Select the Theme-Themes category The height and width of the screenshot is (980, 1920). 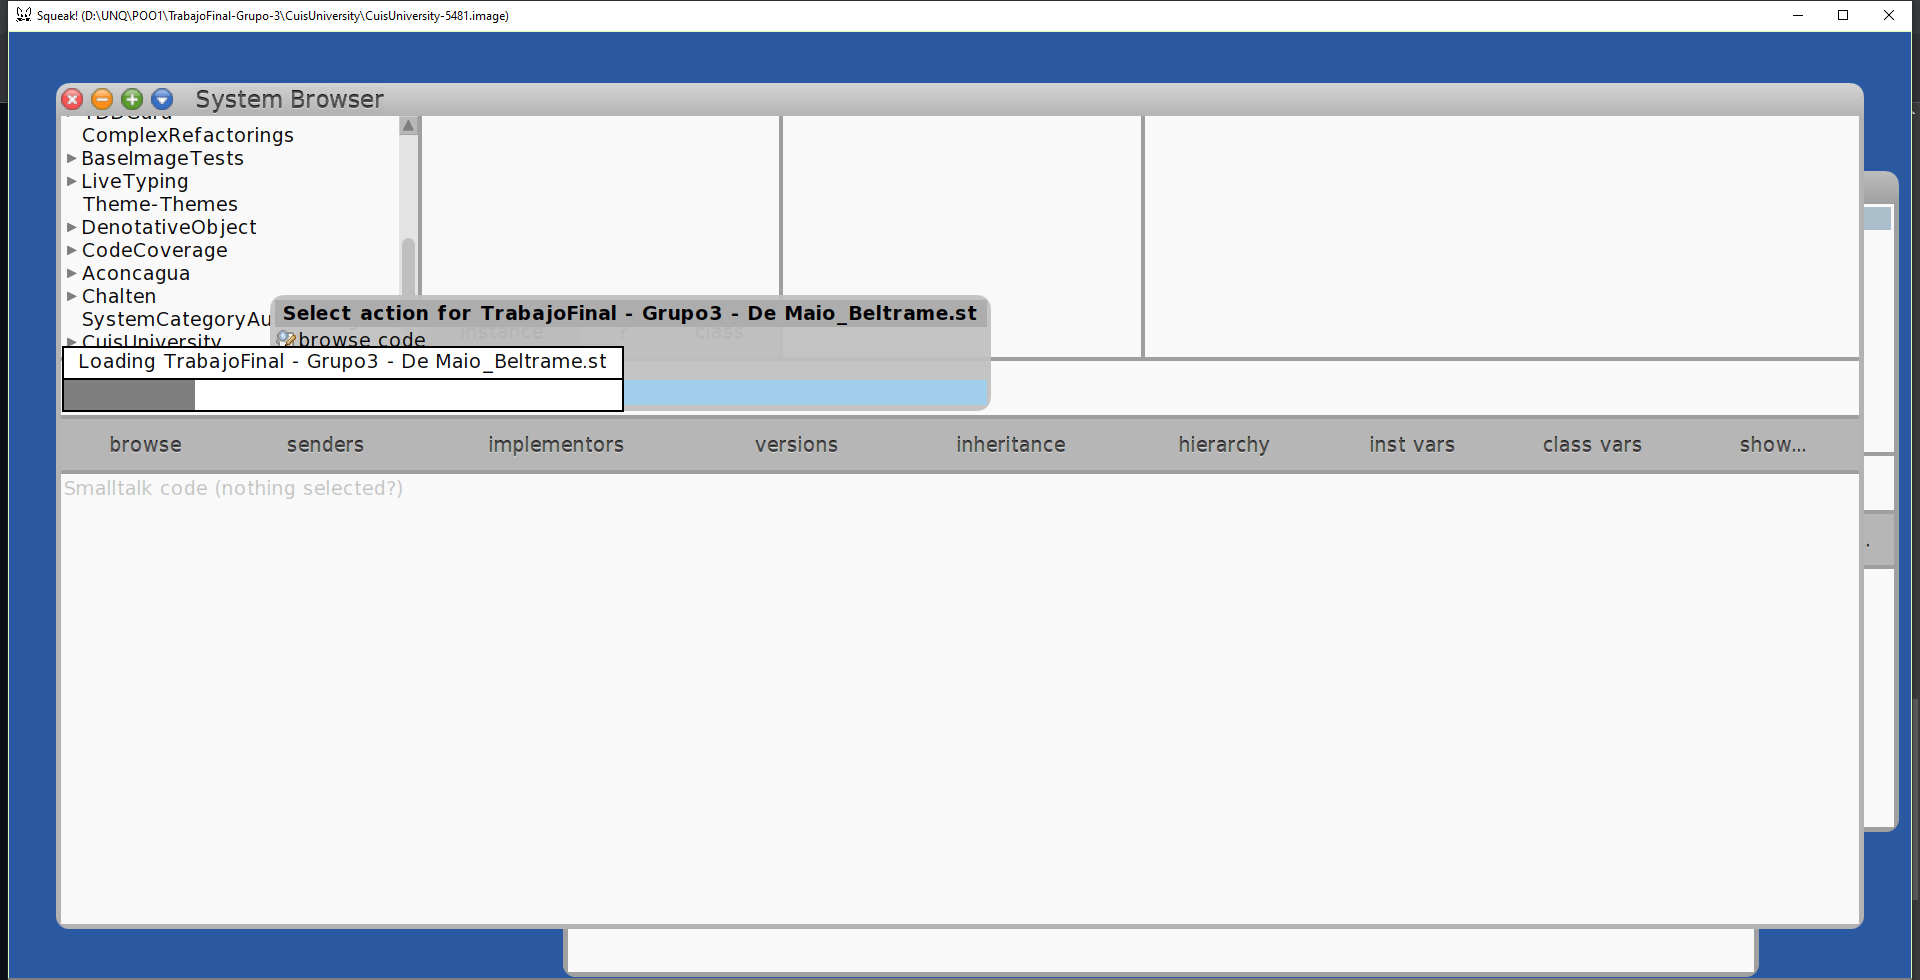pos(160,204)
